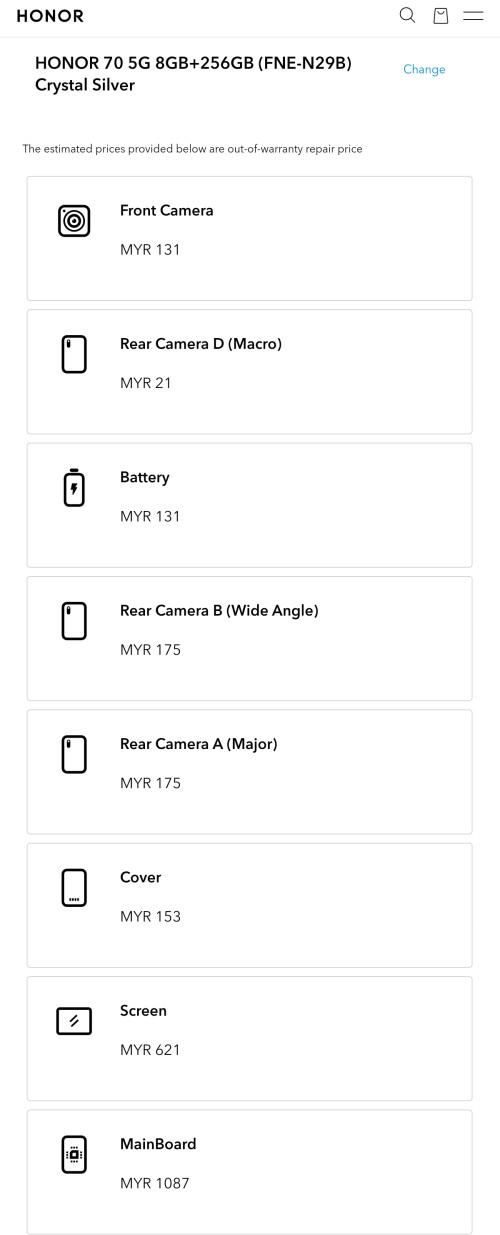Select the Battery MYR 131 price
500x1235 pixels.
click(x=150, y=516)
